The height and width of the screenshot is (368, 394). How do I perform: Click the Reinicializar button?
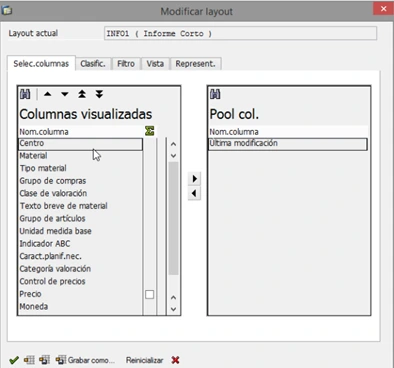145,360
